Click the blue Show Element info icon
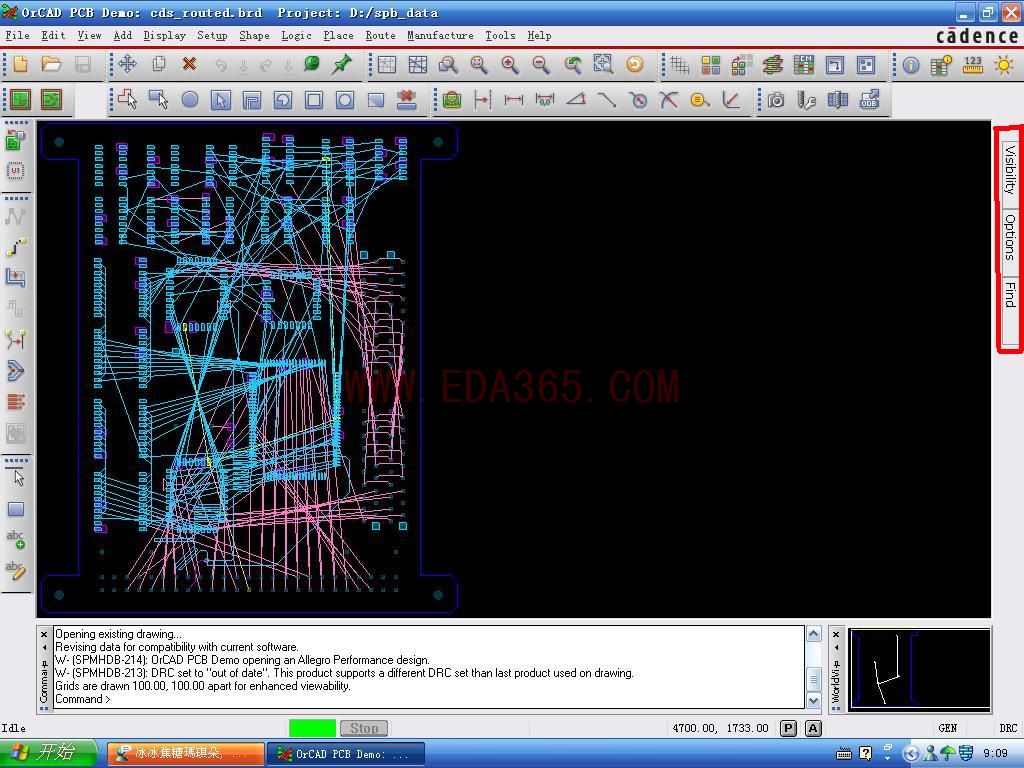Viewport: 1024px width, 768px height. pyautogui.click(x=911, y=65)
